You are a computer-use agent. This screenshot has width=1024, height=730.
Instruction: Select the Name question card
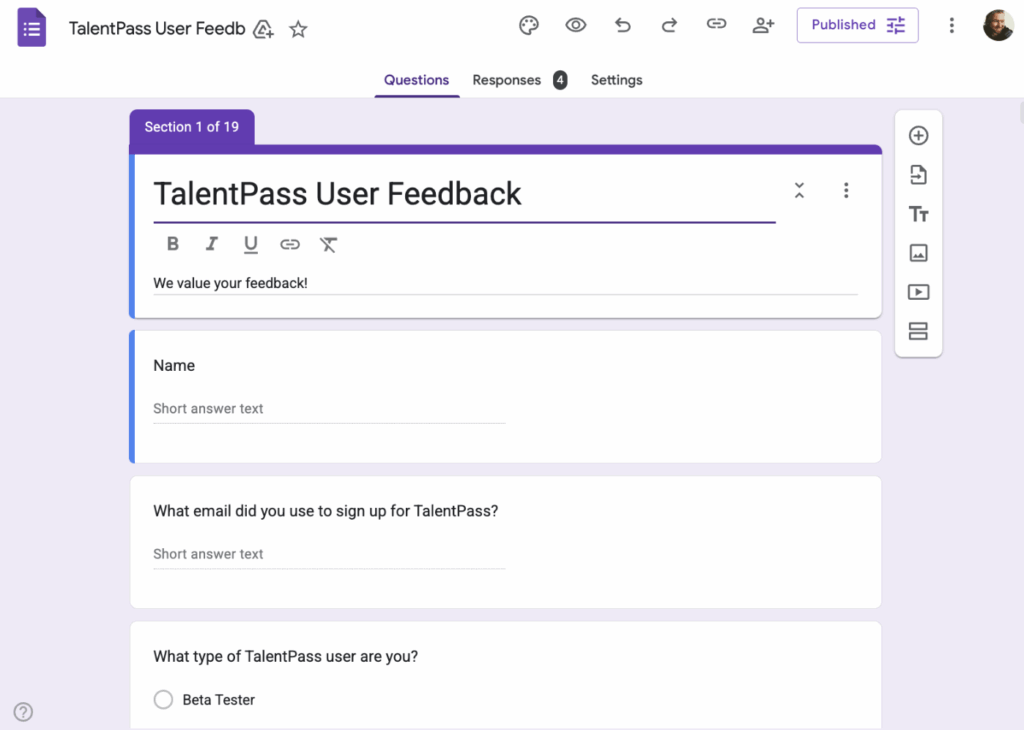coord(505,397)
